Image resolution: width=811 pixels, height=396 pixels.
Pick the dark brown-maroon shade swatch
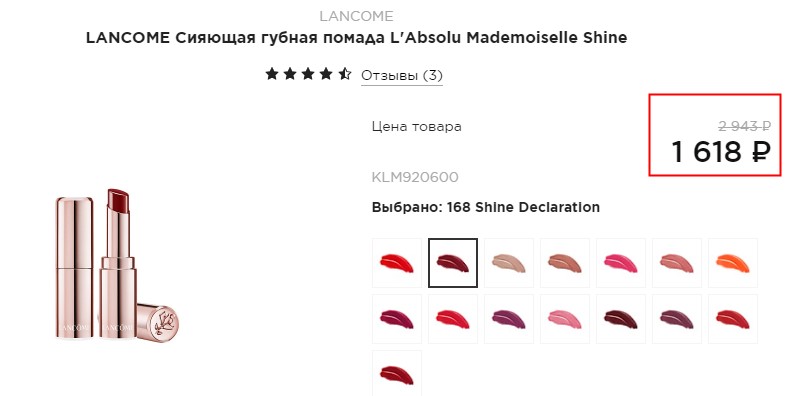(x=621, y=319)
